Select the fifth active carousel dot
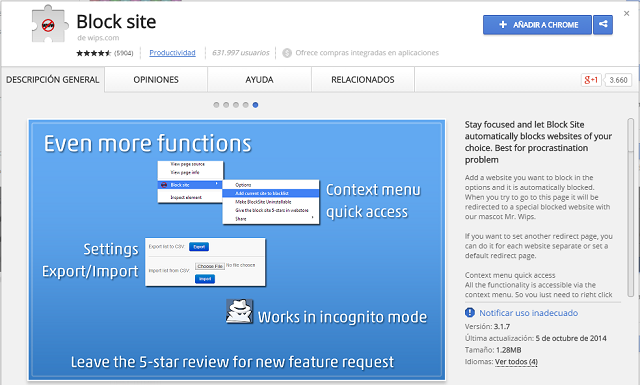Screen dimensions: 640x385 pos(256,105)
